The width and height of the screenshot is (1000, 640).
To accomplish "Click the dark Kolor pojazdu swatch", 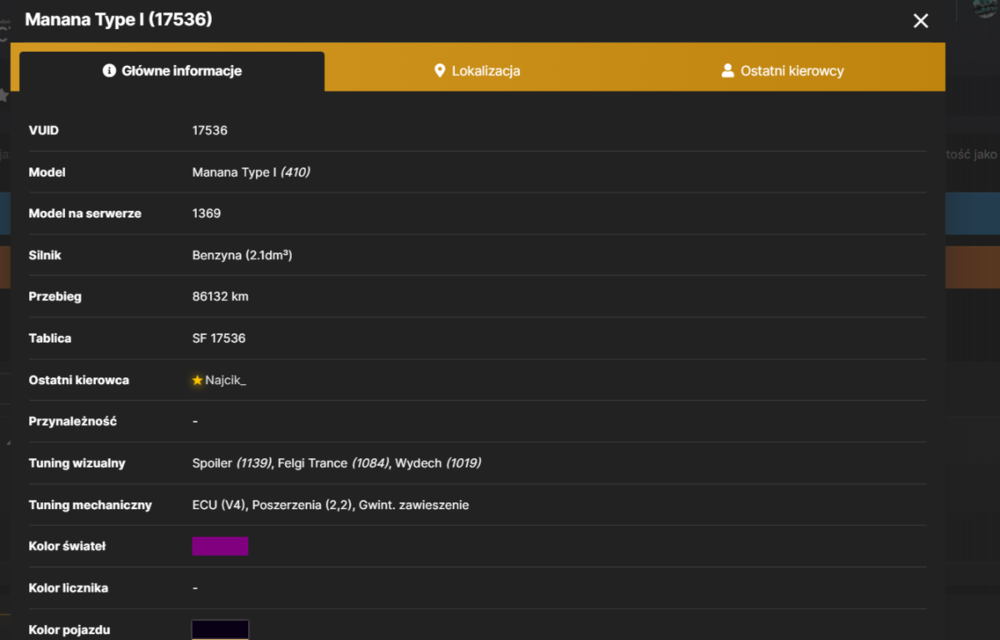I will (x=220, y=630).
